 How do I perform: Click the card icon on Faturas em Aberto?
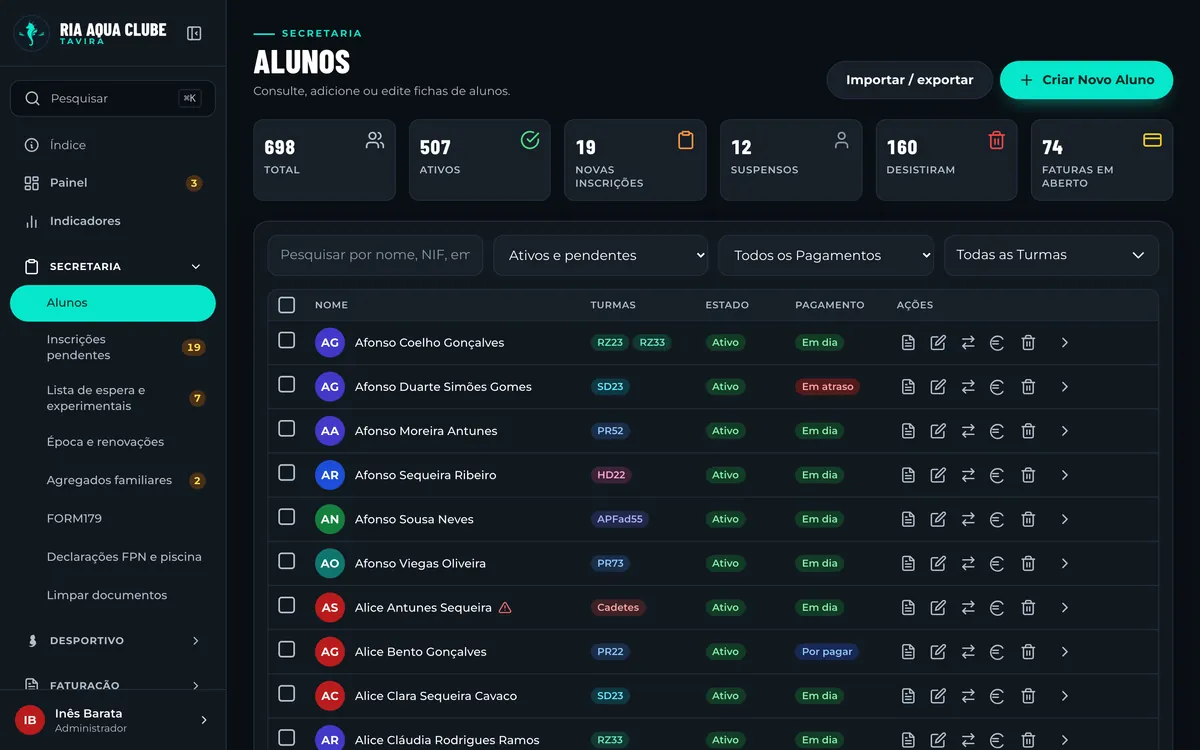1152,140
